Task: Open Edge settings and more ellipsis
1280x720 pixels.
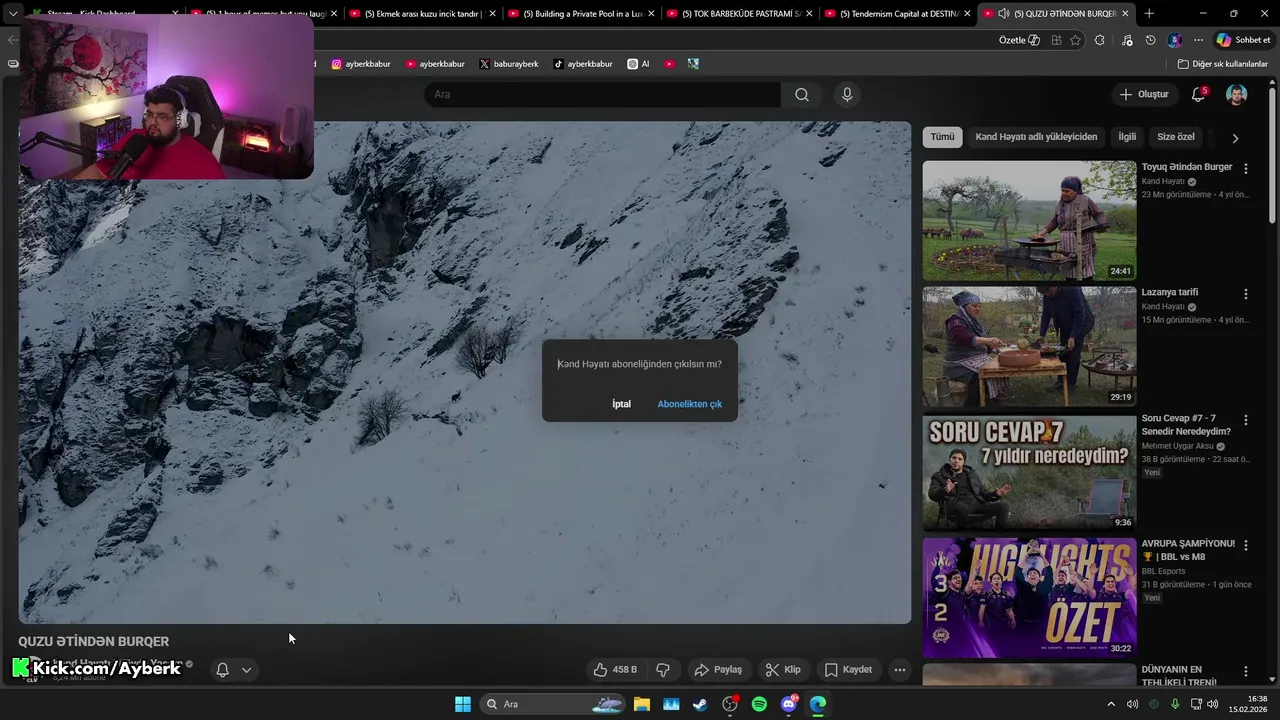Action: pyautogui.click(x=1198, y=40)
